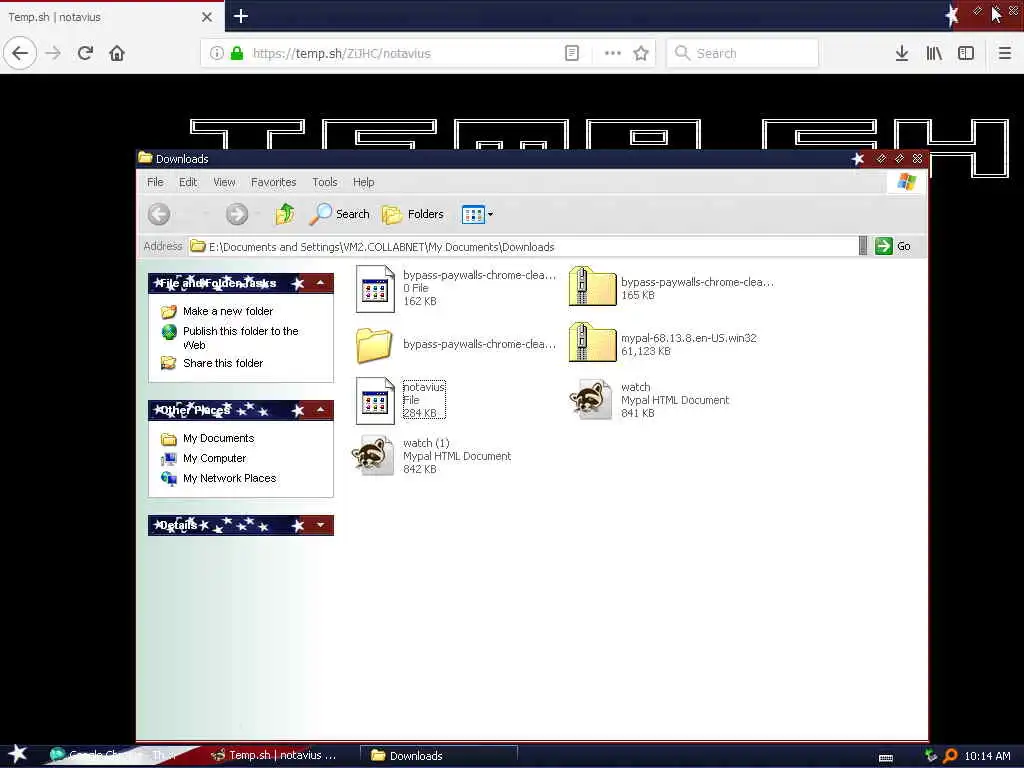Expand the Details panel
The height and width of the screenshot is (768, 1024).
[320, 525]
